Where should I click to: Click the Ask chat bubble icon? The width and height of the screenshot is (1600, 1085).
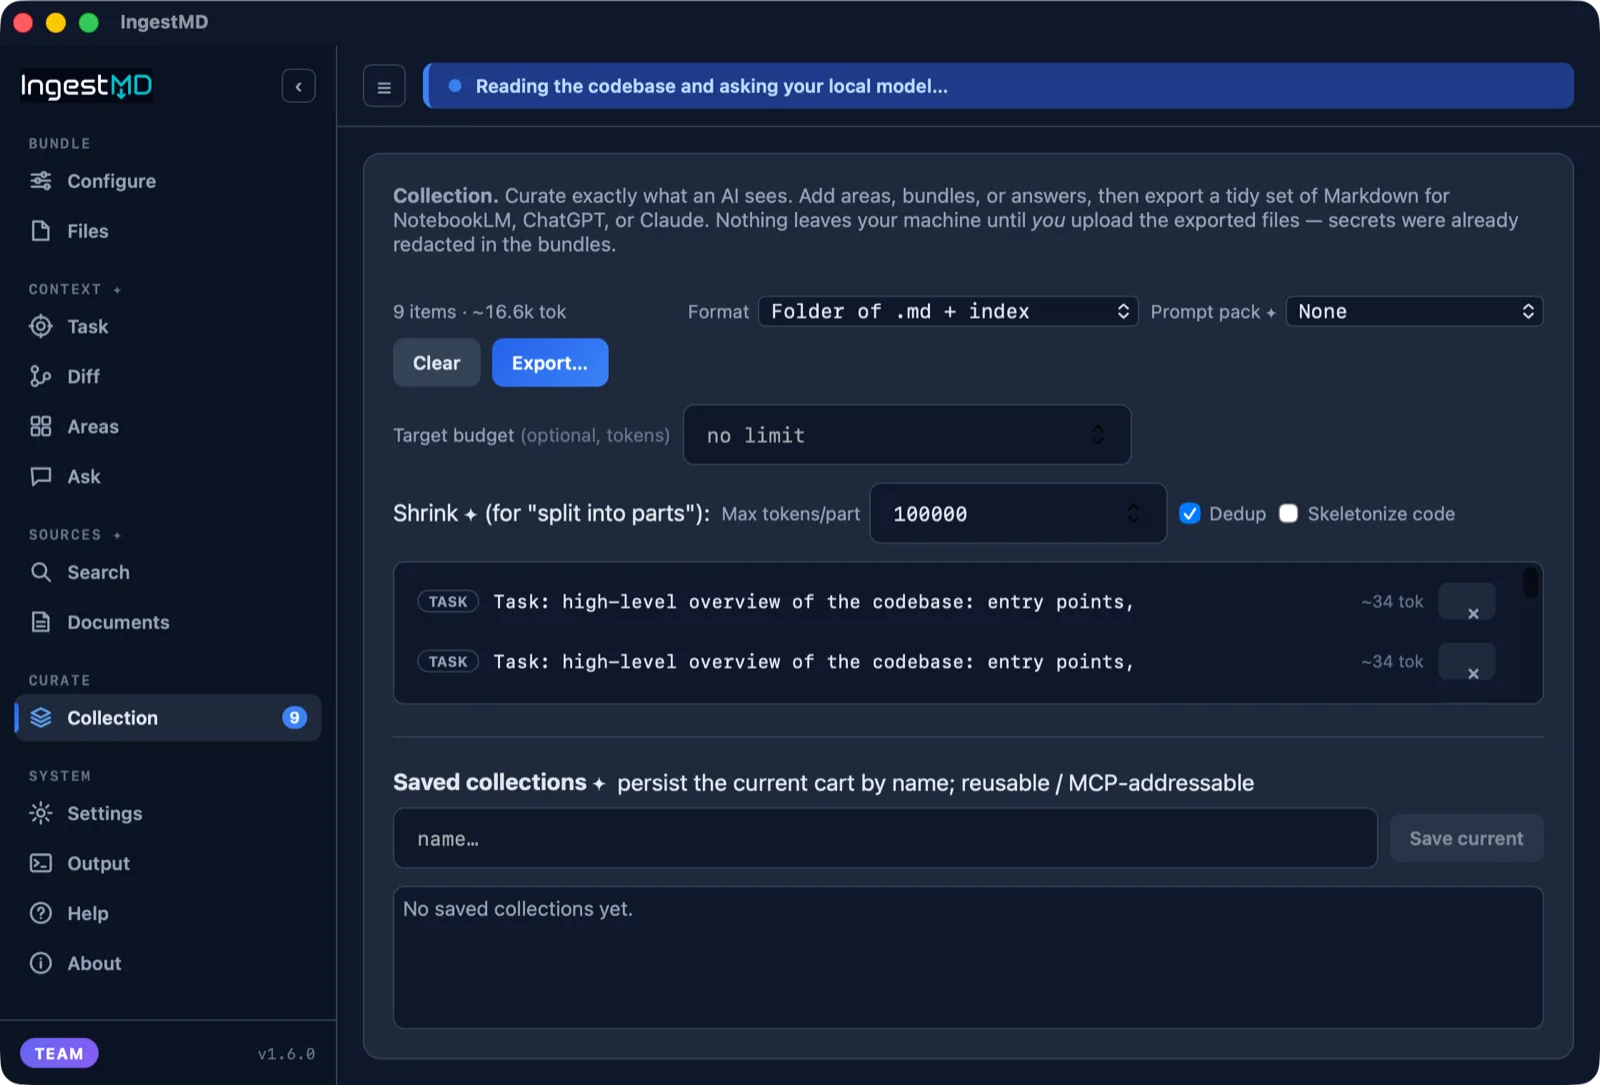41,476
